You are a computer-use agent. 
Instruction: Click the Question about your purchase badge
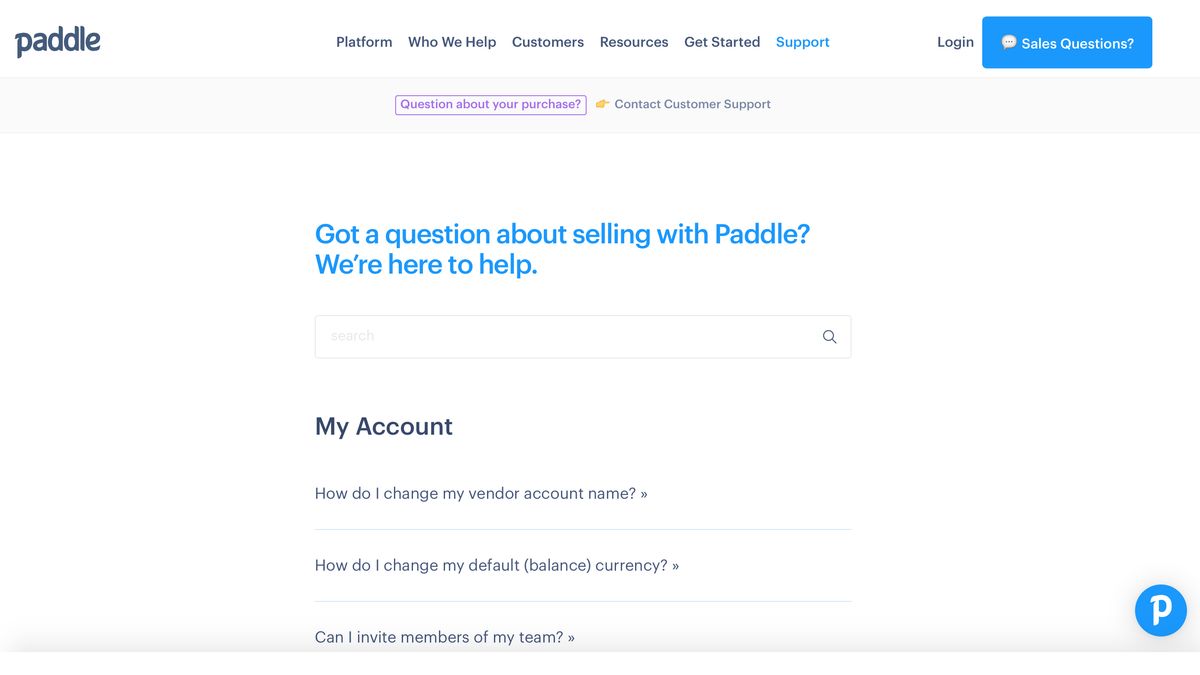pos(490,104)
